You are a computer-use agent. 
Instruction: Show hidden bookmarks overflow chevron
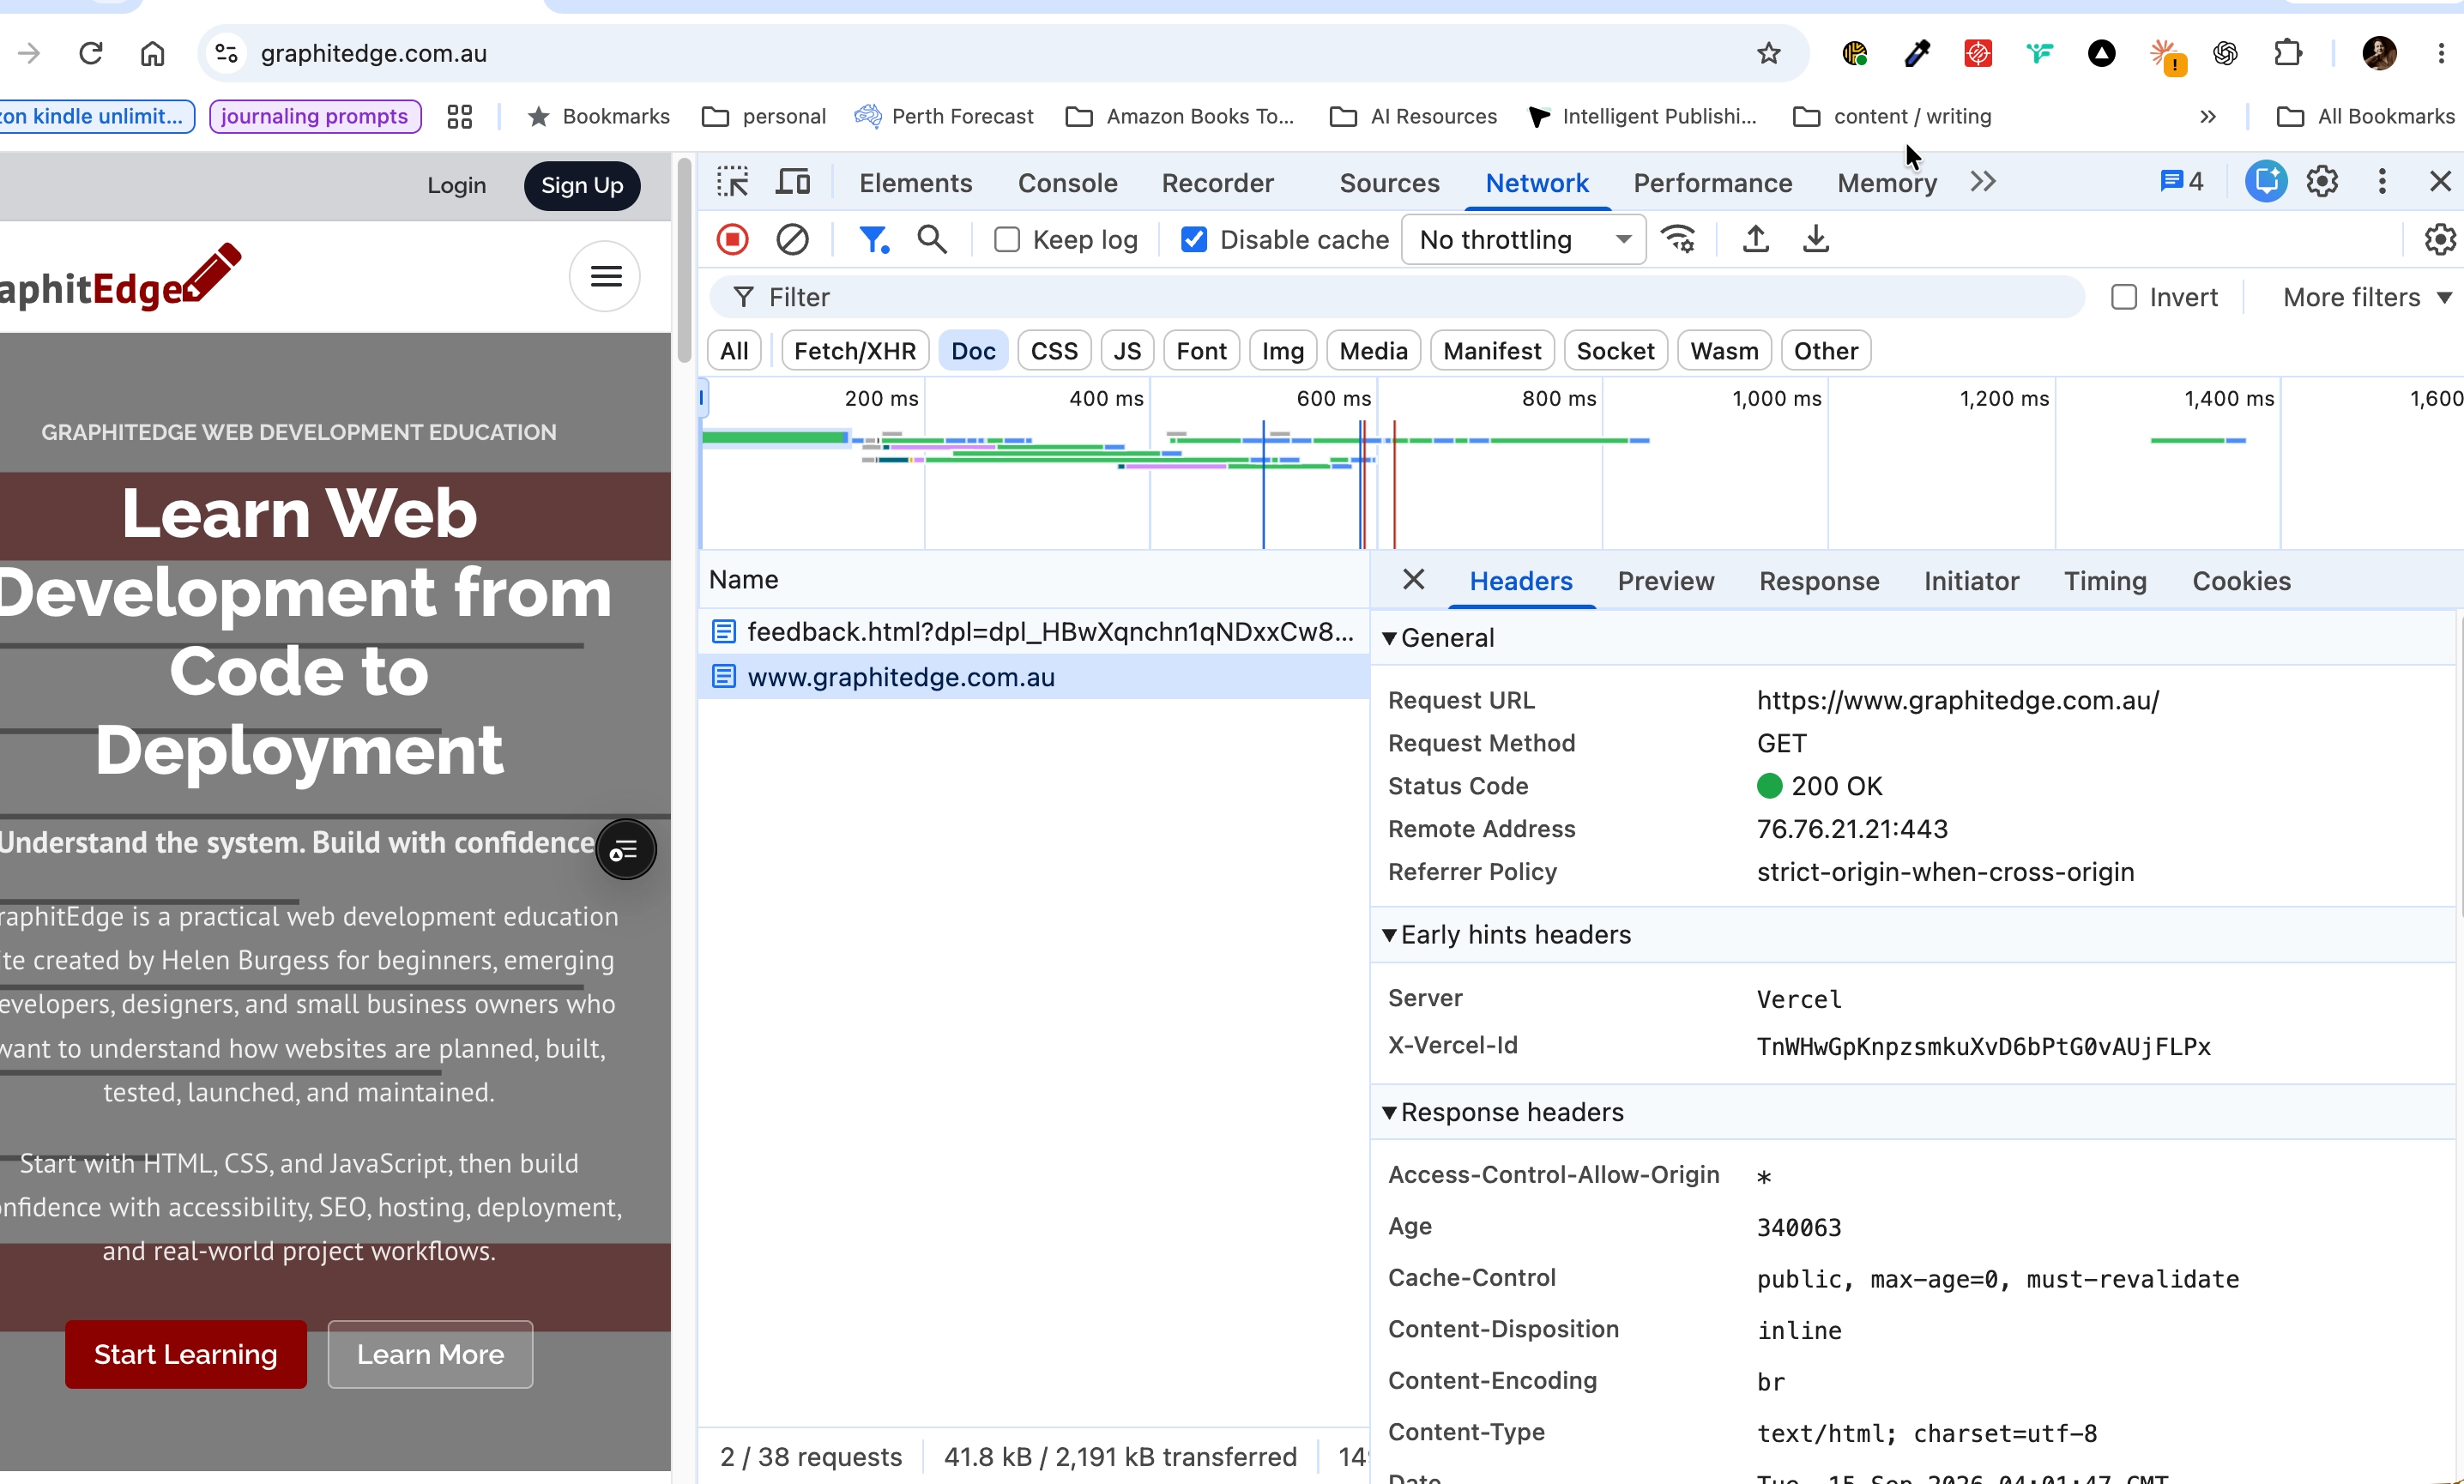coord(2208,117)
